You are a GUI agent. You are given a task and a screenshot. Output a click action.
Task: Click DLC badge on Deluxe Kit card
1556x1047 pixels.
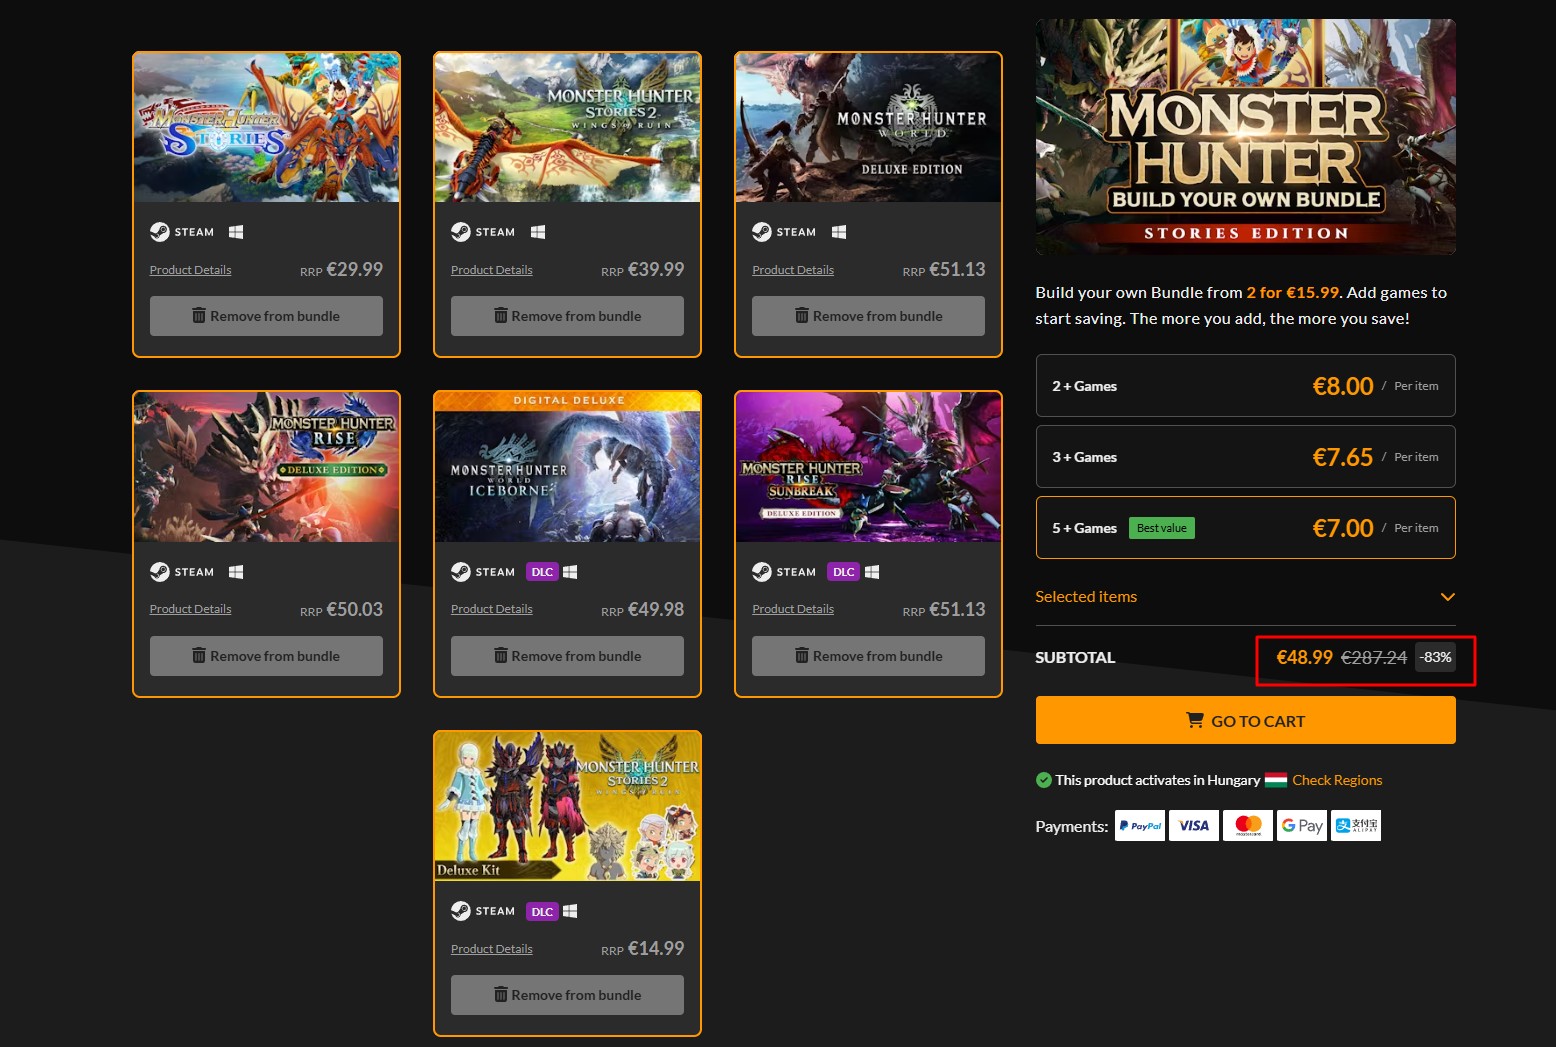(x=542, y=911)
